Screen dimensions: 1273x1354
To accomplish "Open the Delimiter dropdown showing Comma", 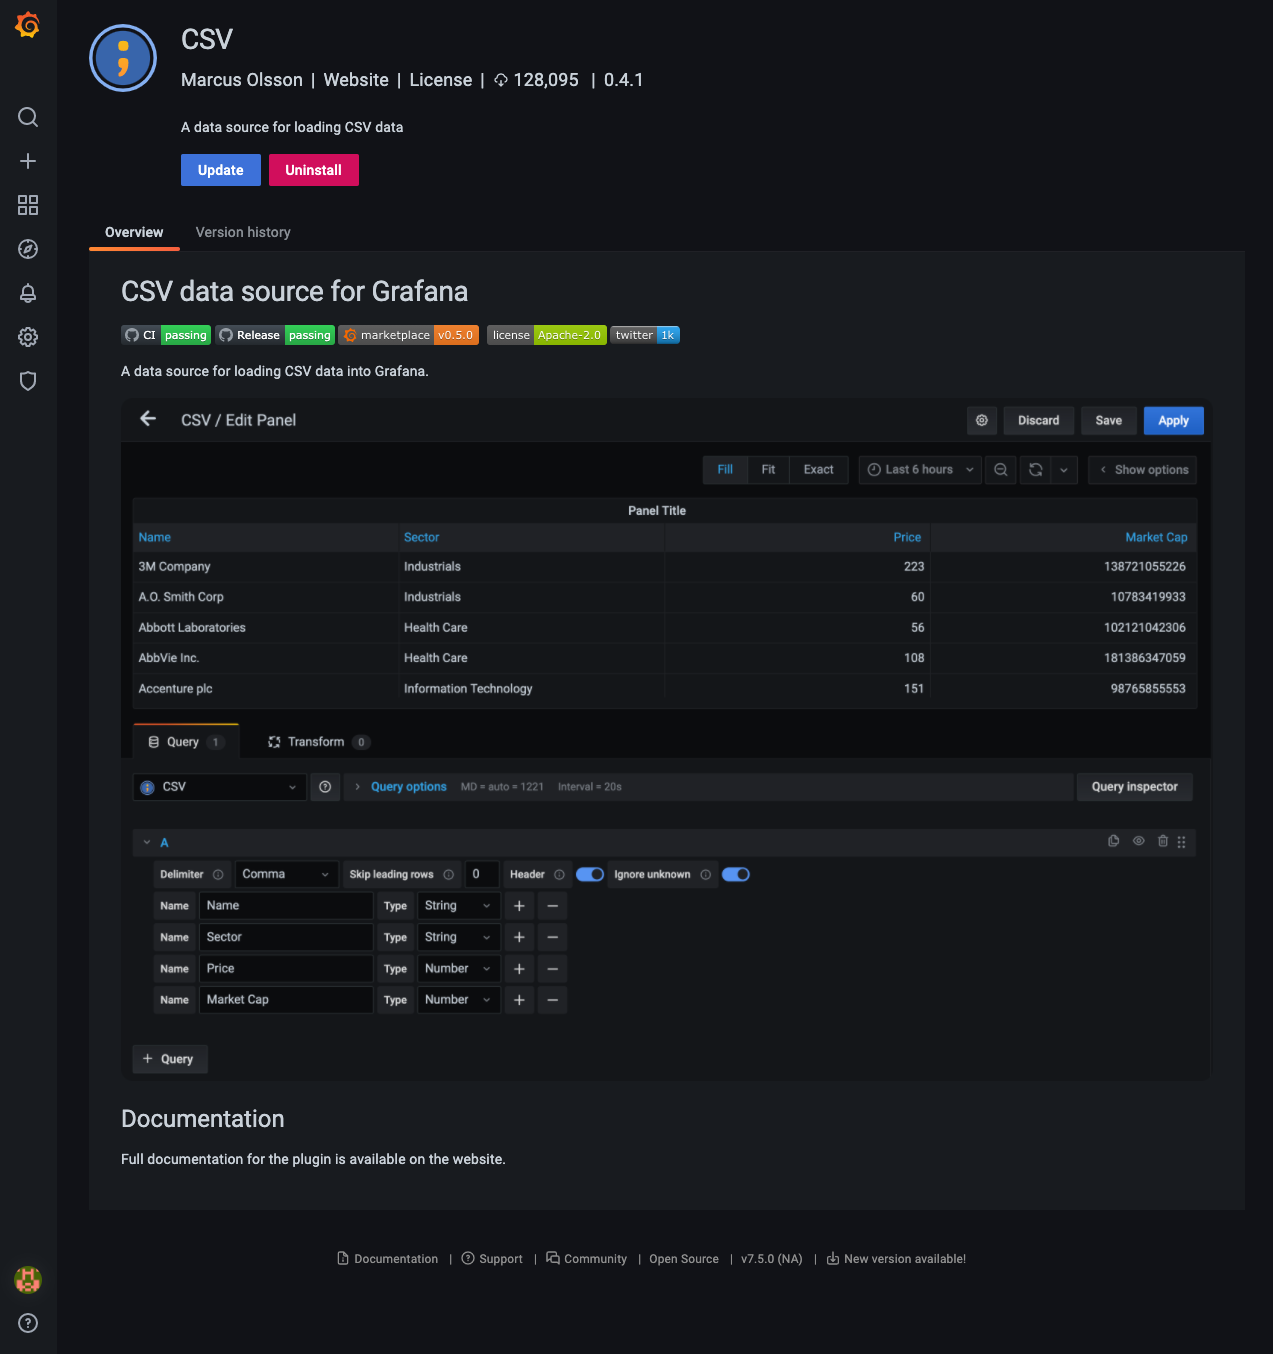I will pyautogui.click(x=286, y=874).
